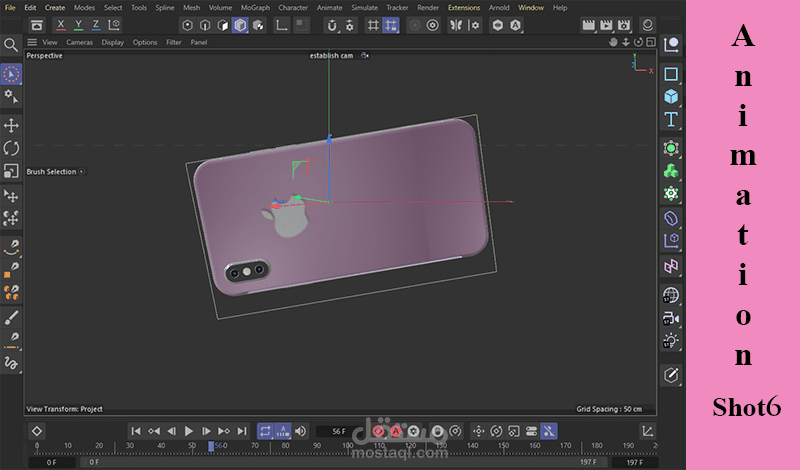Viewport: 800px width, 470px height.
Task: Toggle the highlighted point-level animation key button
Action: (x=549, y=431)
